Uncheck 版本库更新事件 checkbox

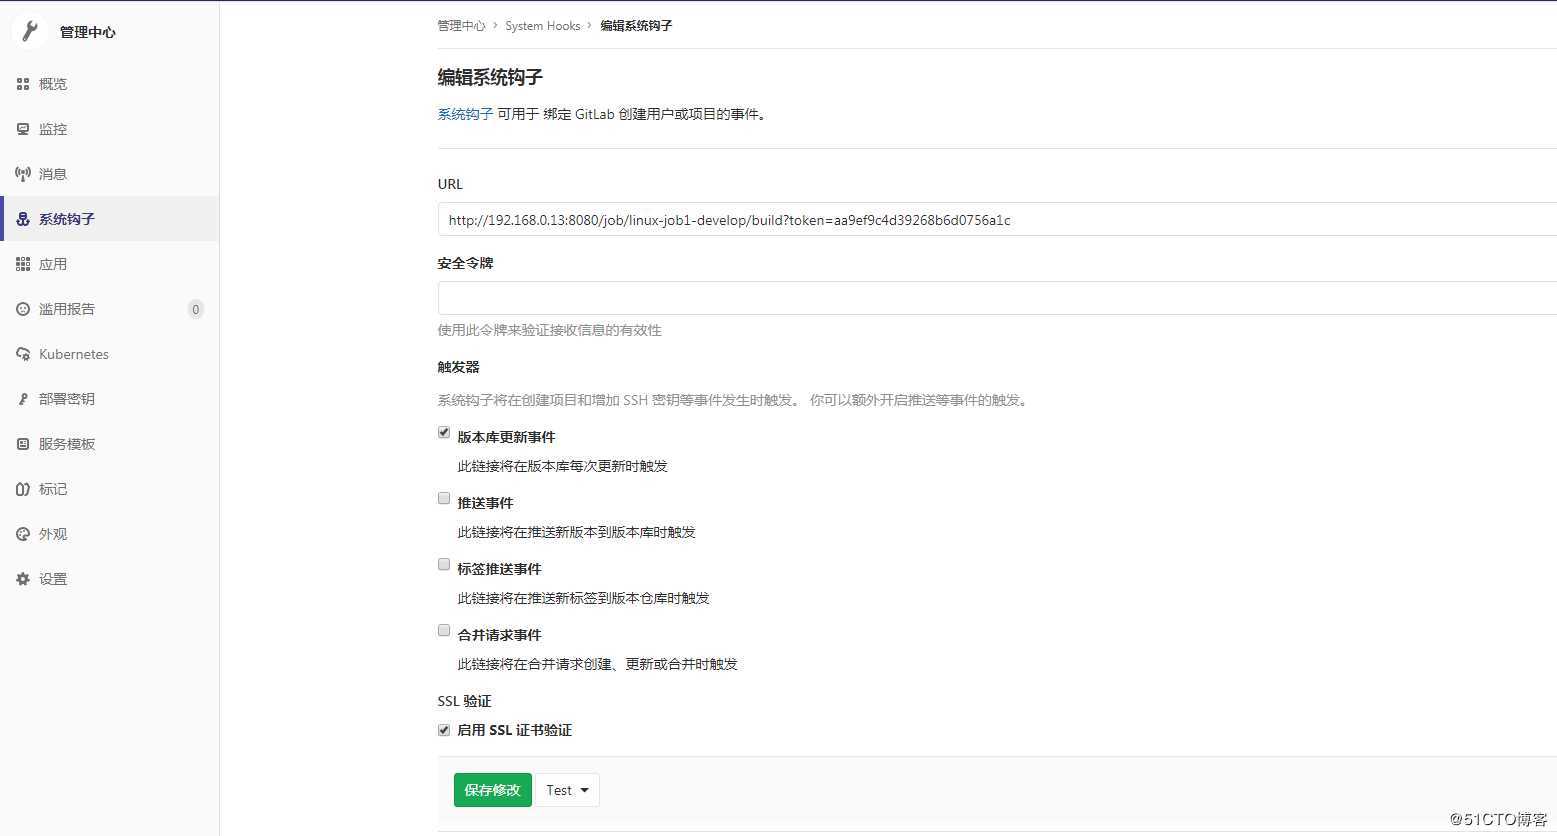click(444, 433)
